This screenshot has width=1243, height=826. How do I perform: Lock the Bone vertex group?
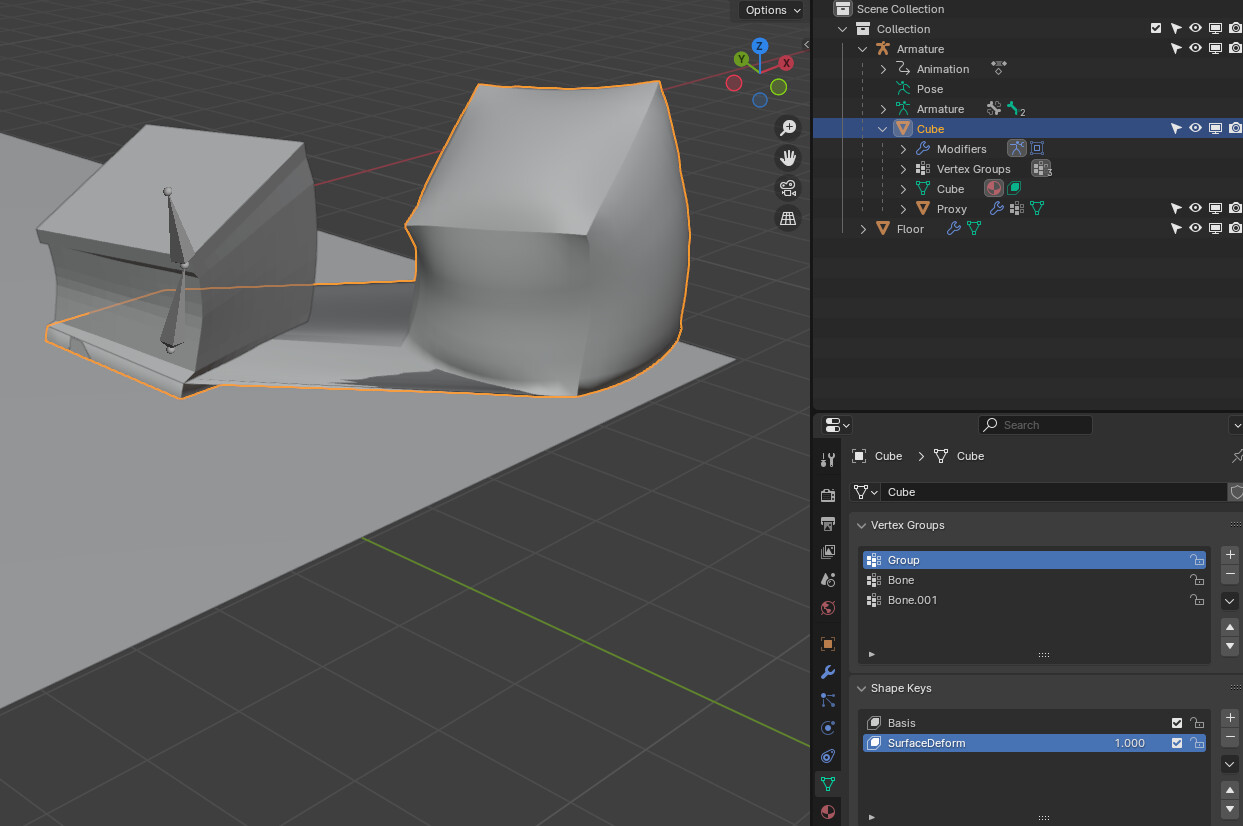[1196, 580]
